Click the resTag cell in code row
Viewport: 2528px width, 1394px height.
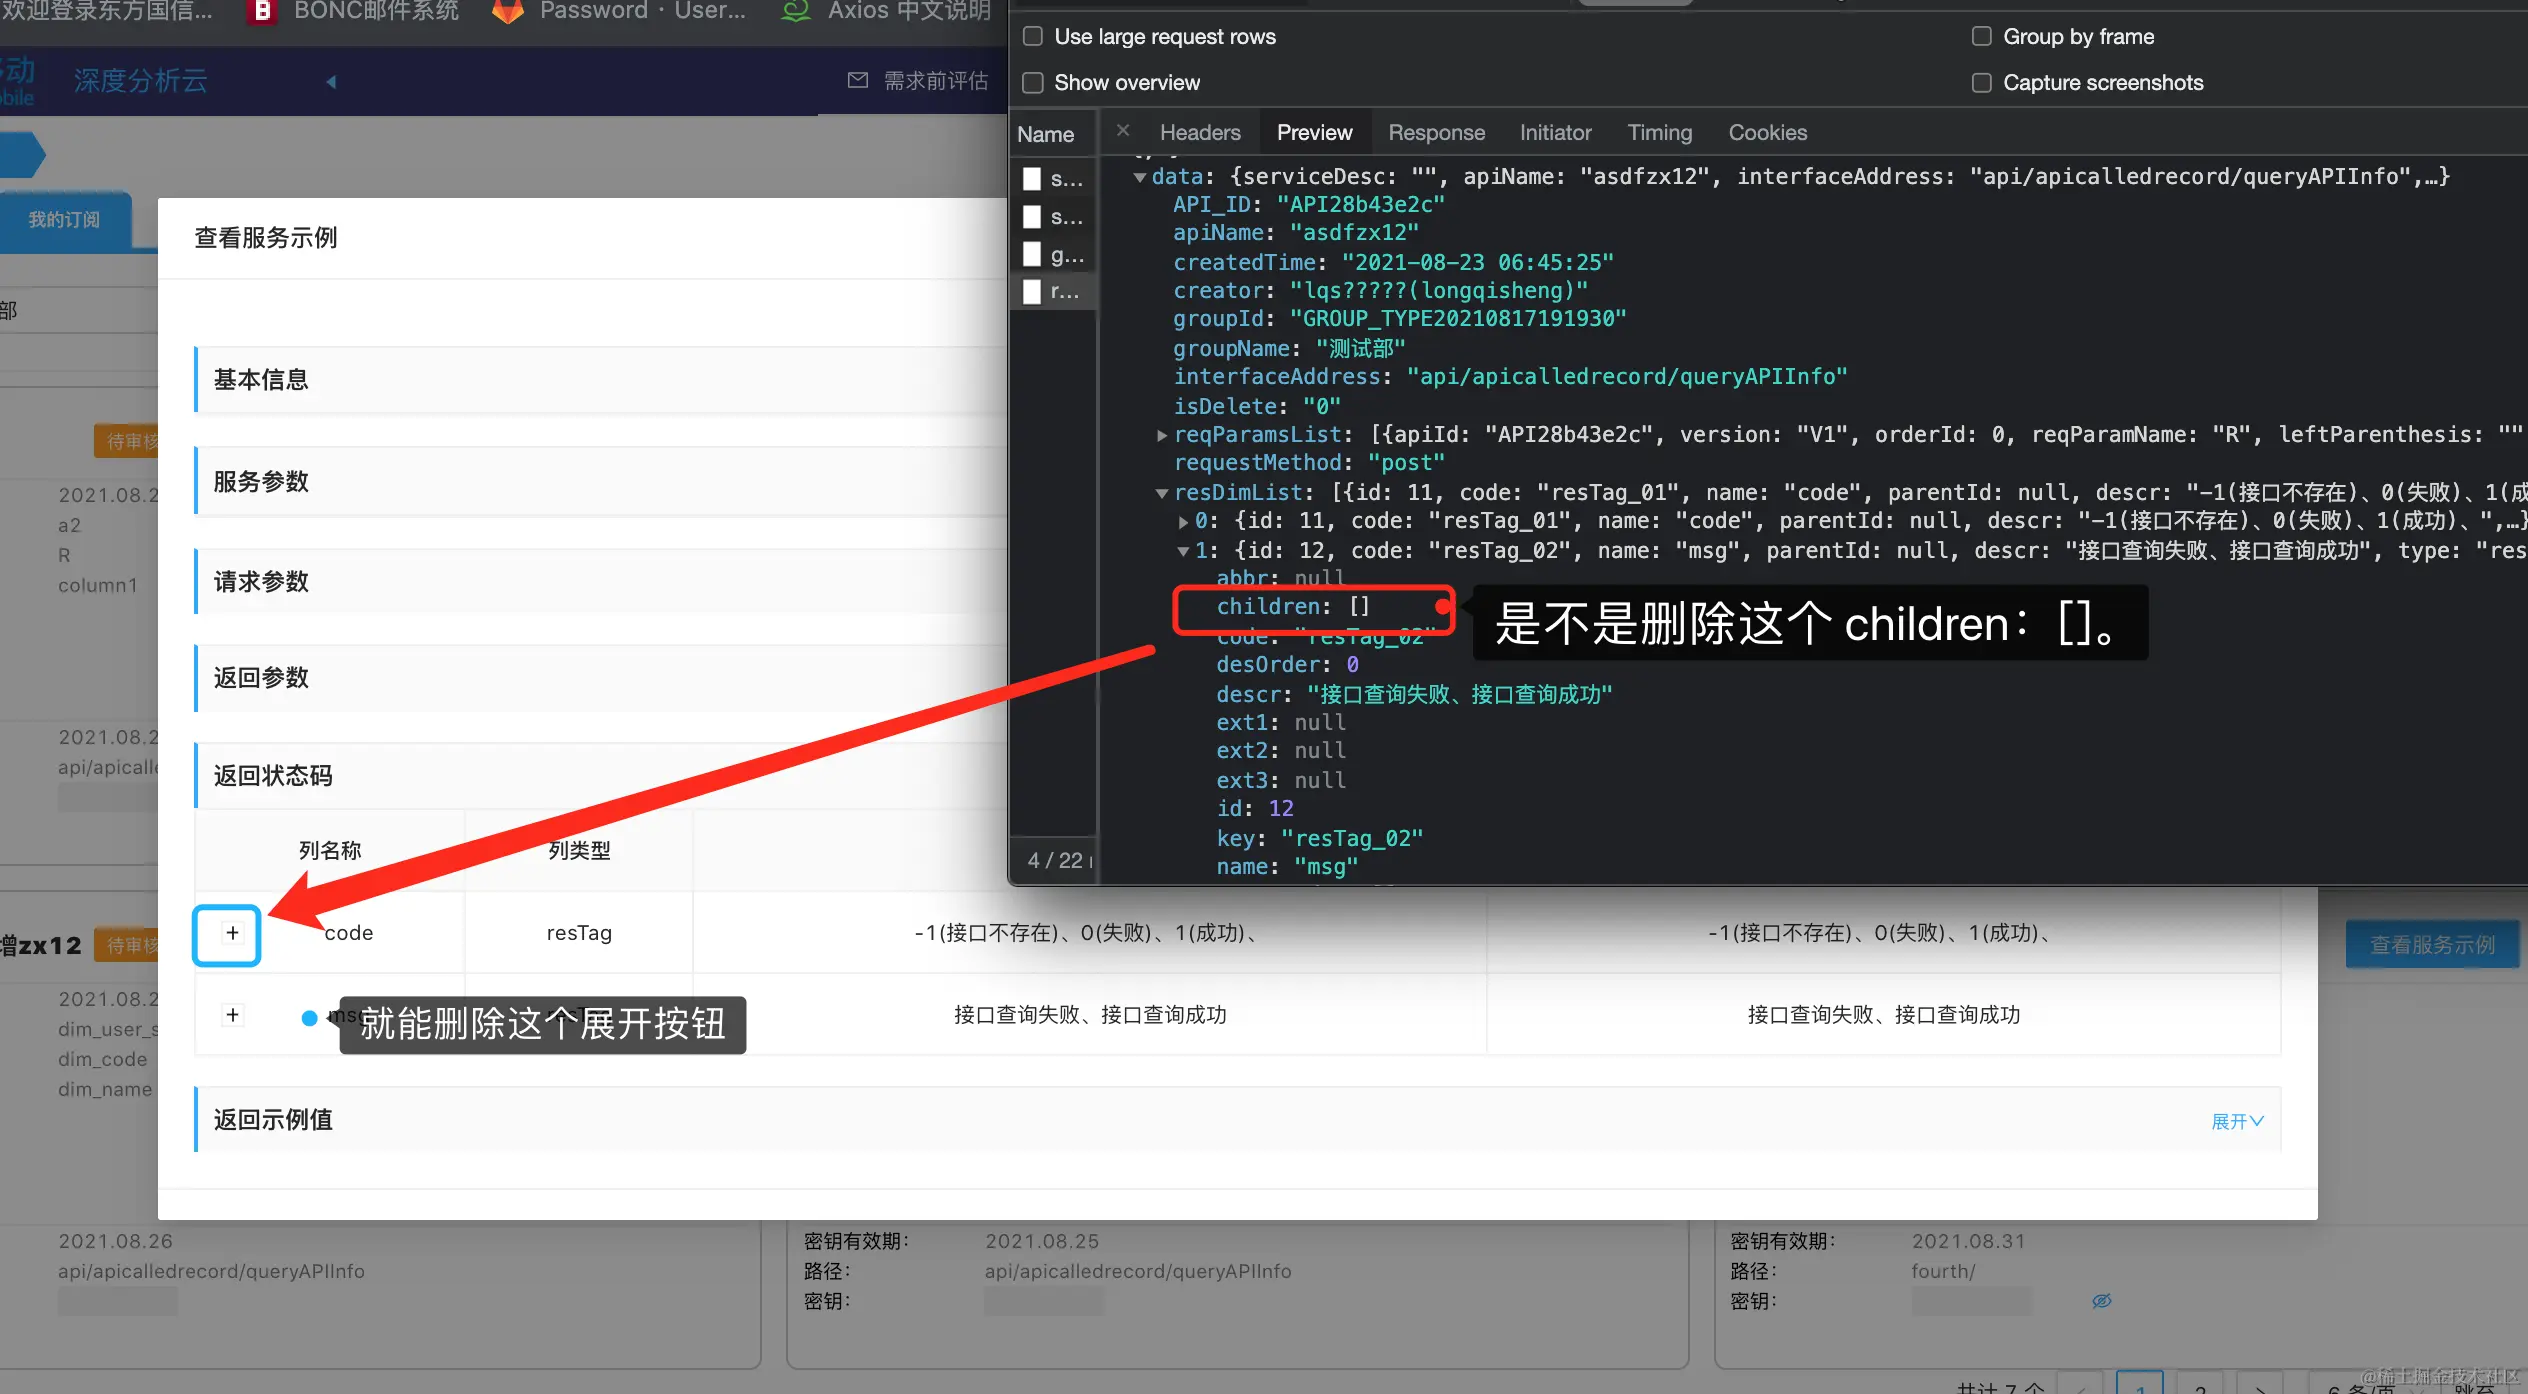(x=579, y=933)
